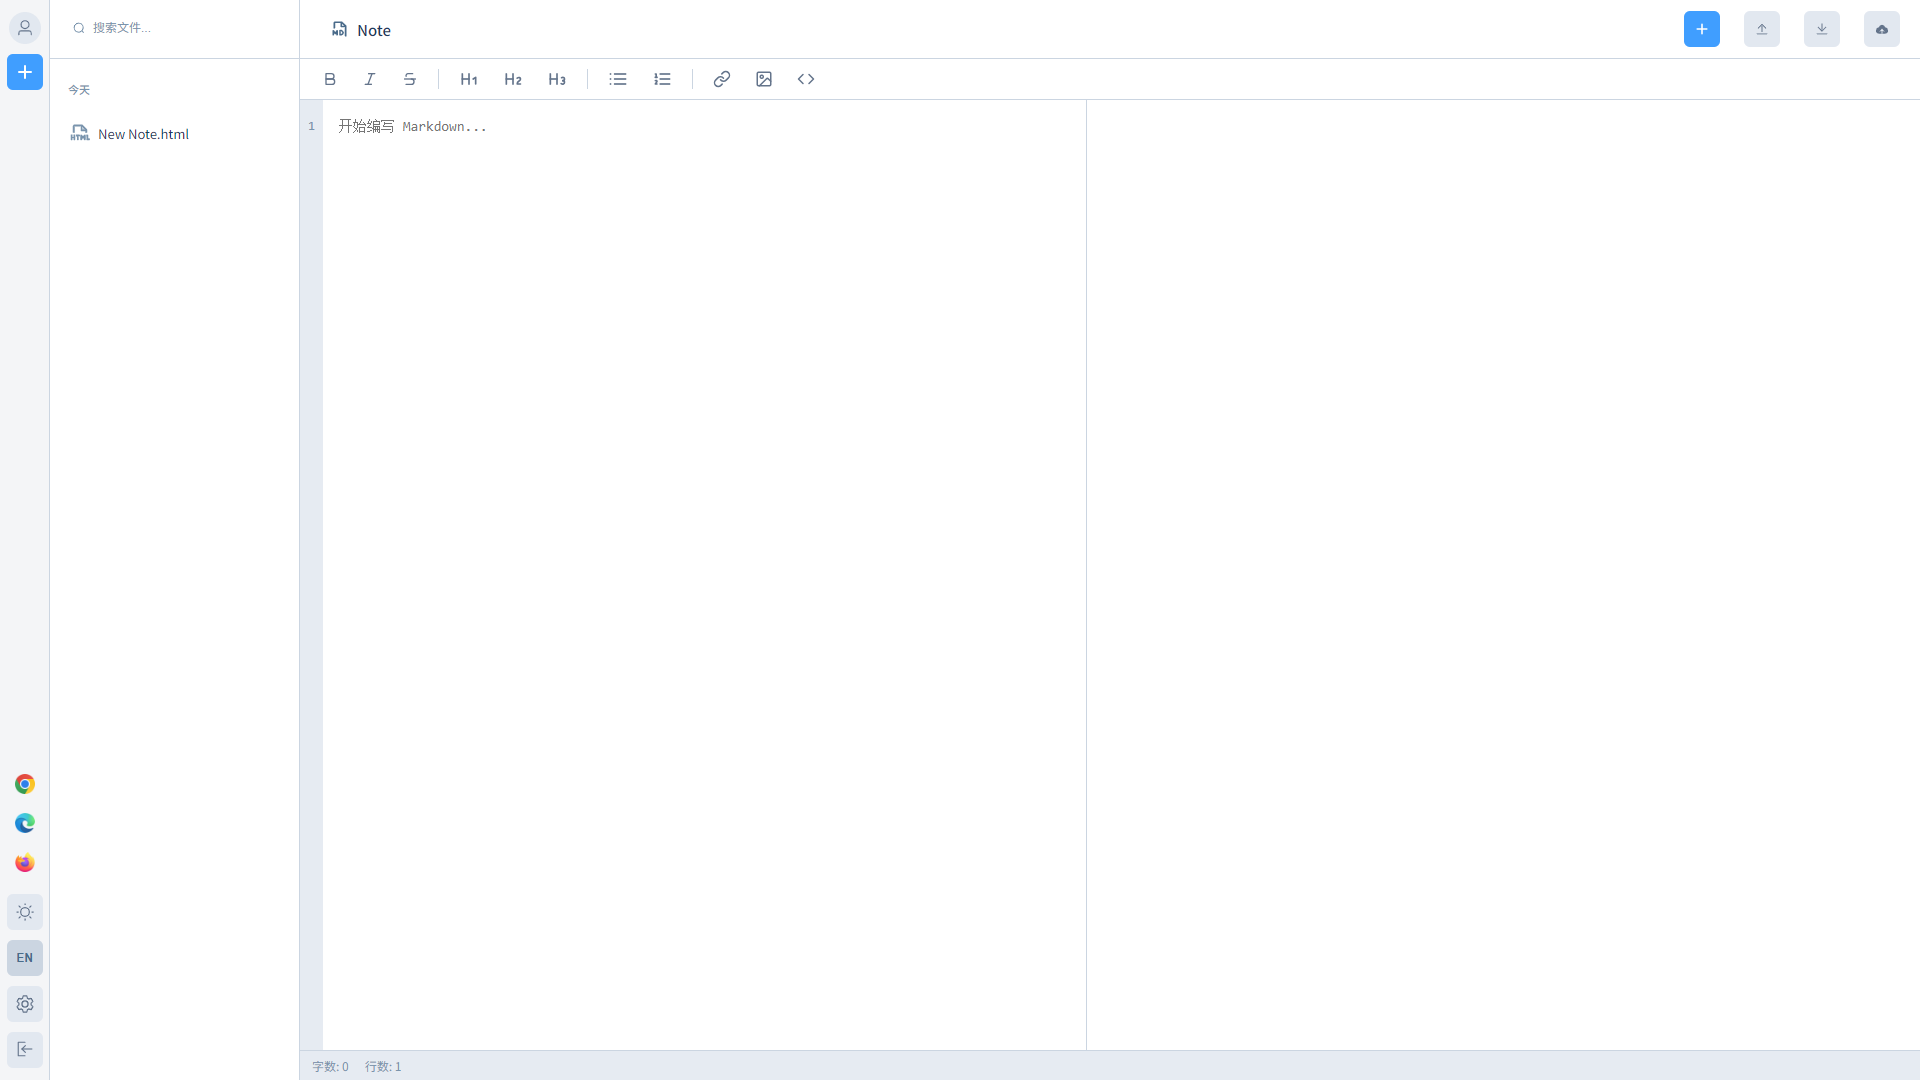Apply italic formatting
The height and width of the screenshot is (1080, 1920).
tap(370, 79)
